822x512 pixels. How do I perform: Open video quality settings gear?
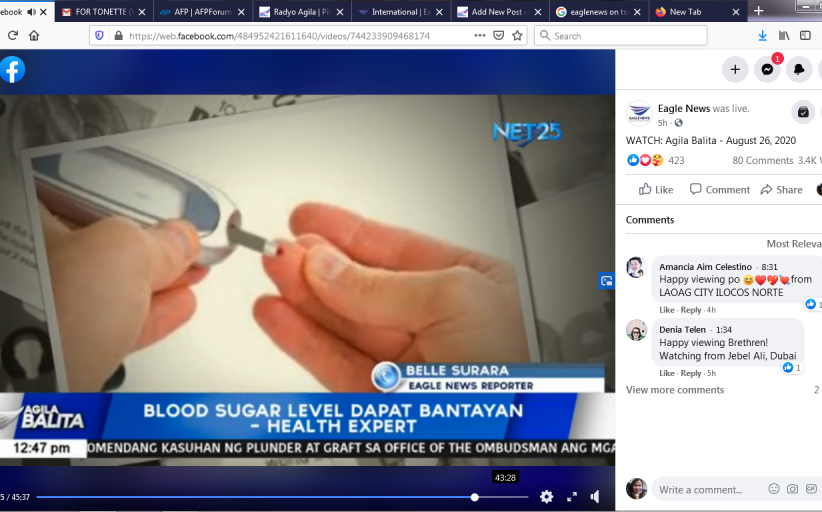(x=546, y=496)
